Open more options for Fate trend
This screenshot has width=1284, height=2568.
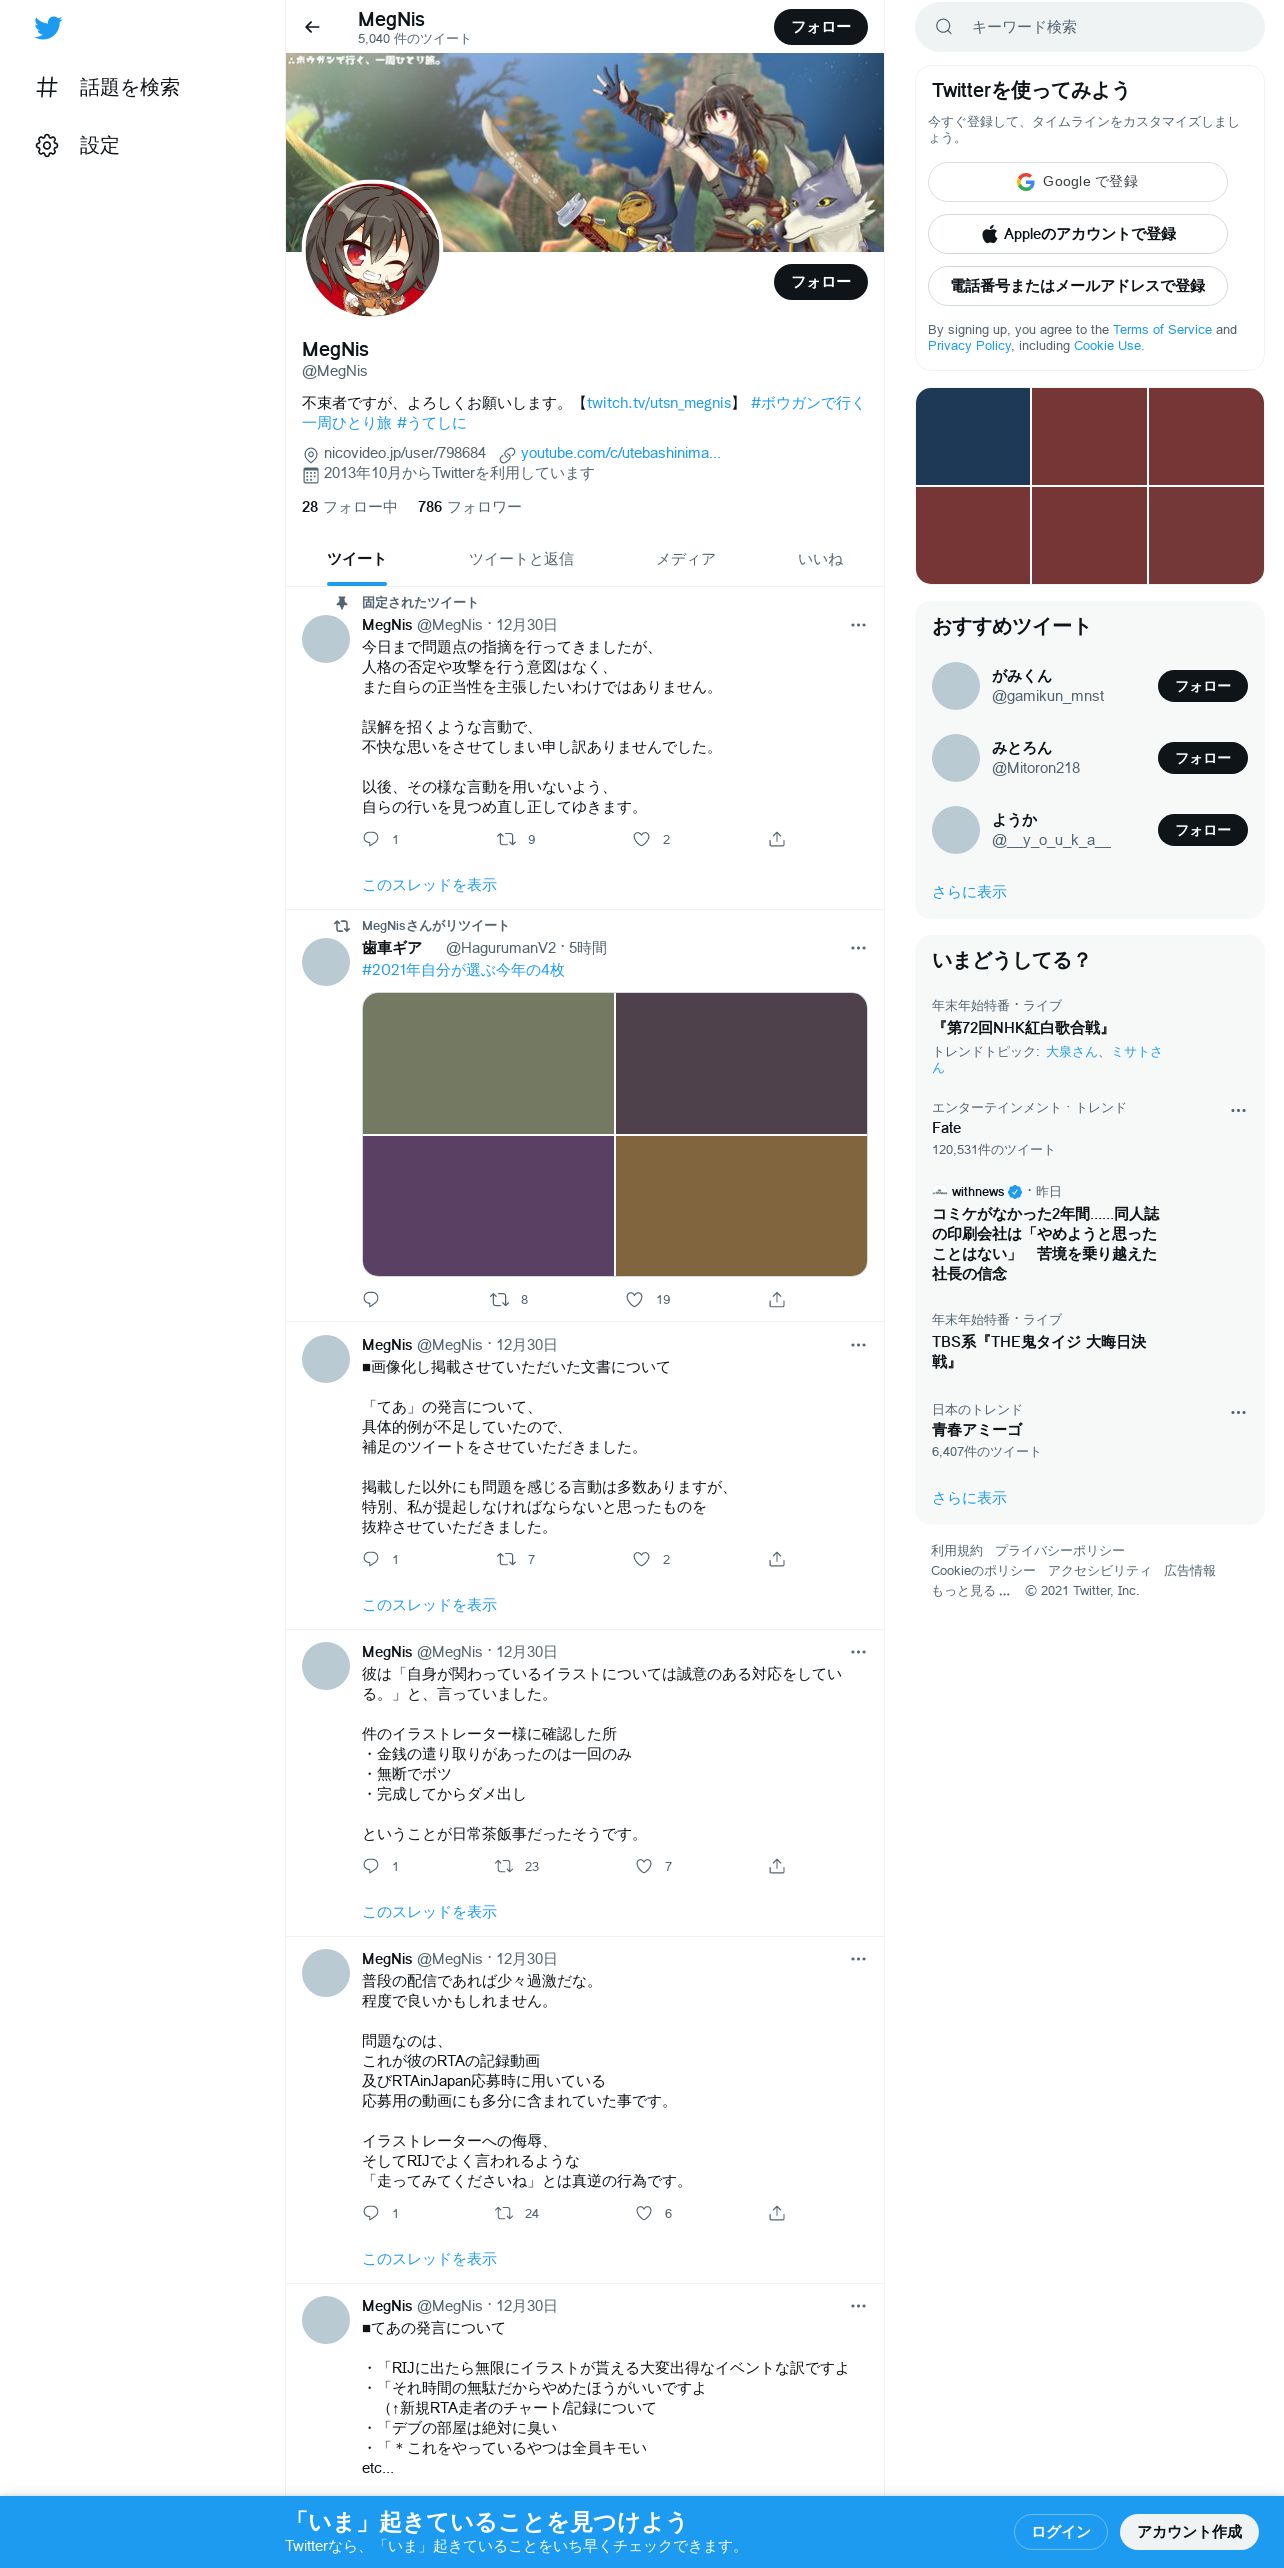[1238, 1110]
